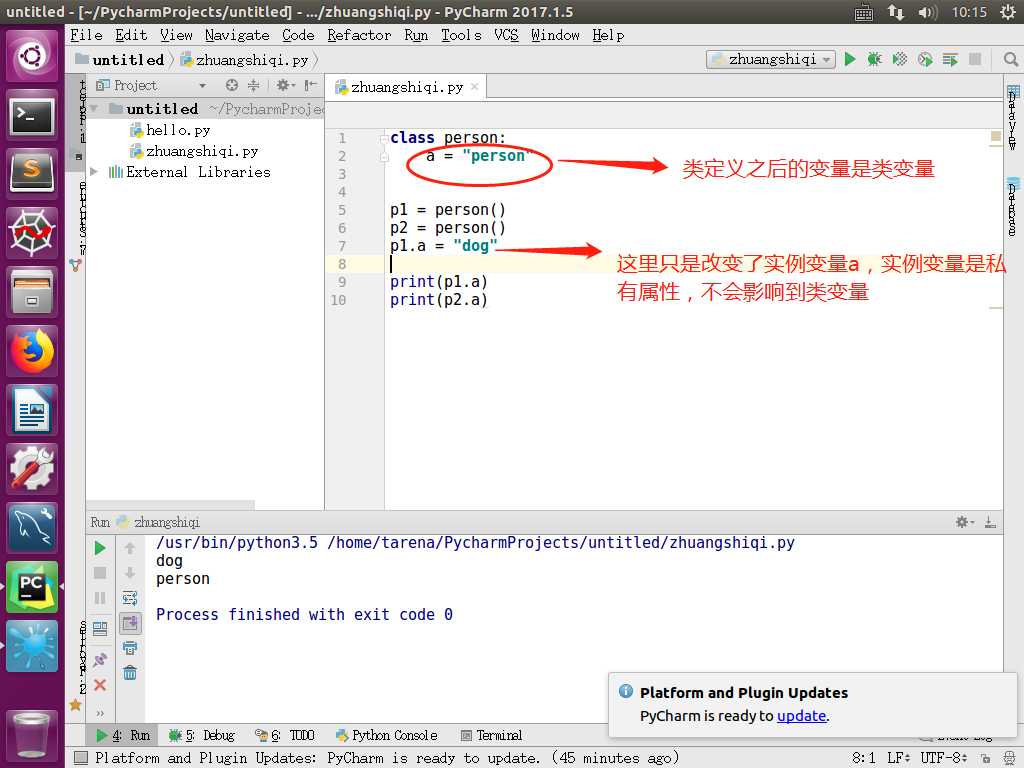Screen dimensions: 1024x768
Task: Run with coverage icon in toolbar
Action: (900, 59)
